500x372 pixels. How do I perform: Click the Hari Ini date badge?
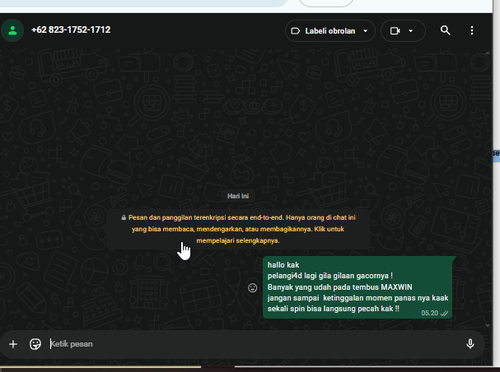(238, 196)
